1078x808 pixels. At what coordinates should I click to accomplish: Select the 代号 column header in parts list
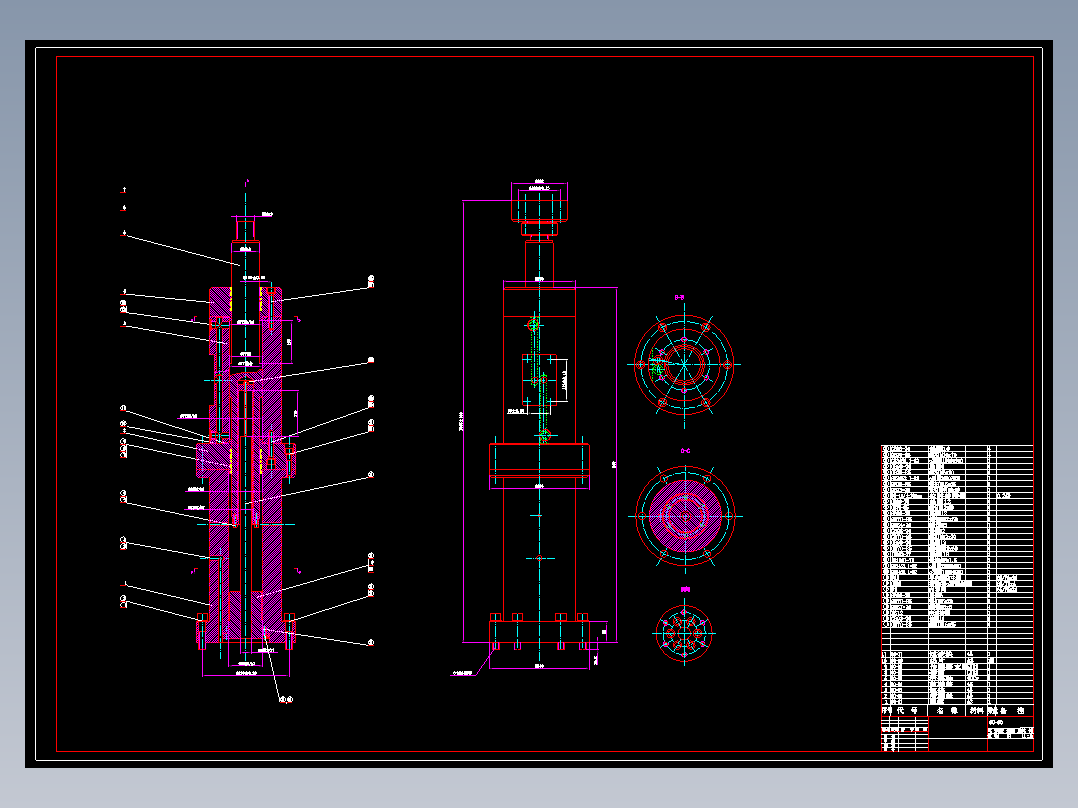tap(908, 710)
